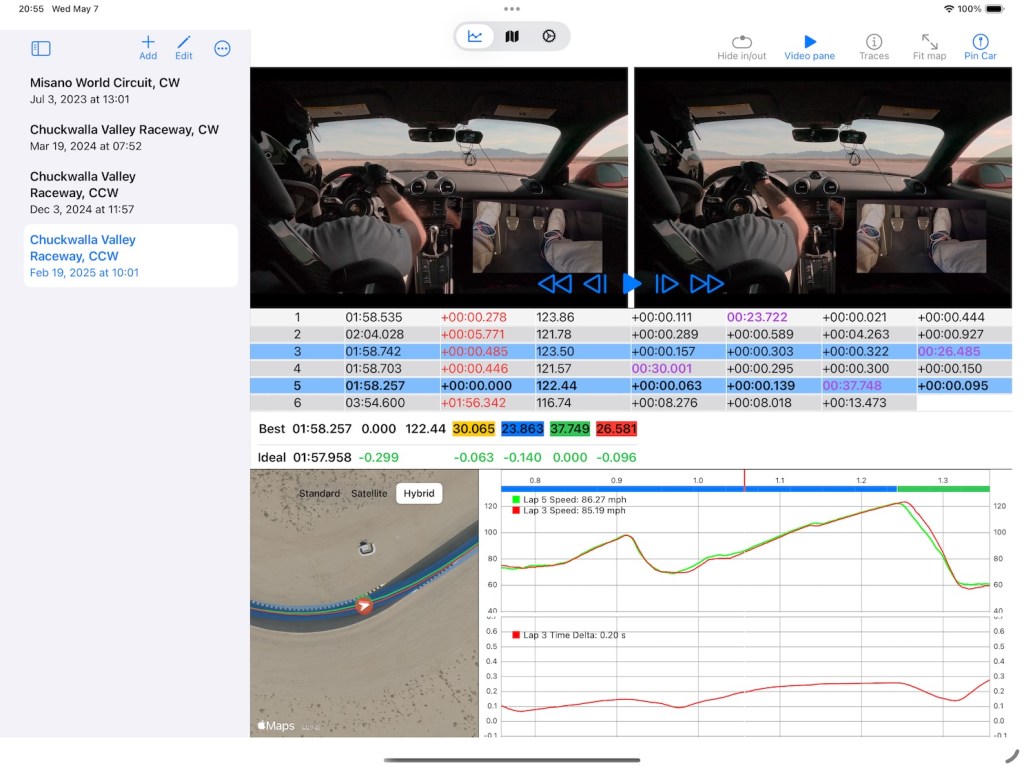This screenshot has width=1024, height=768.
Task: Rewind video with double-left arrows
Action: (554, 284)
